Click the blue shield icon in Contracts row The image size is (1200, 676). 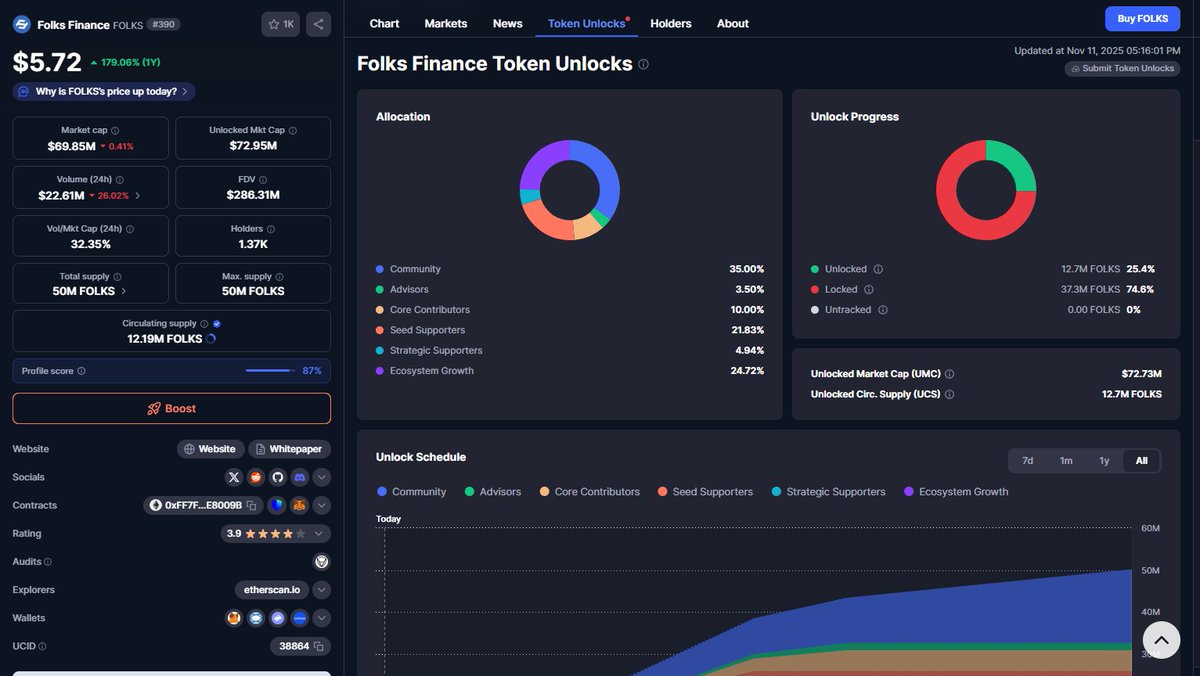point(276,505)
